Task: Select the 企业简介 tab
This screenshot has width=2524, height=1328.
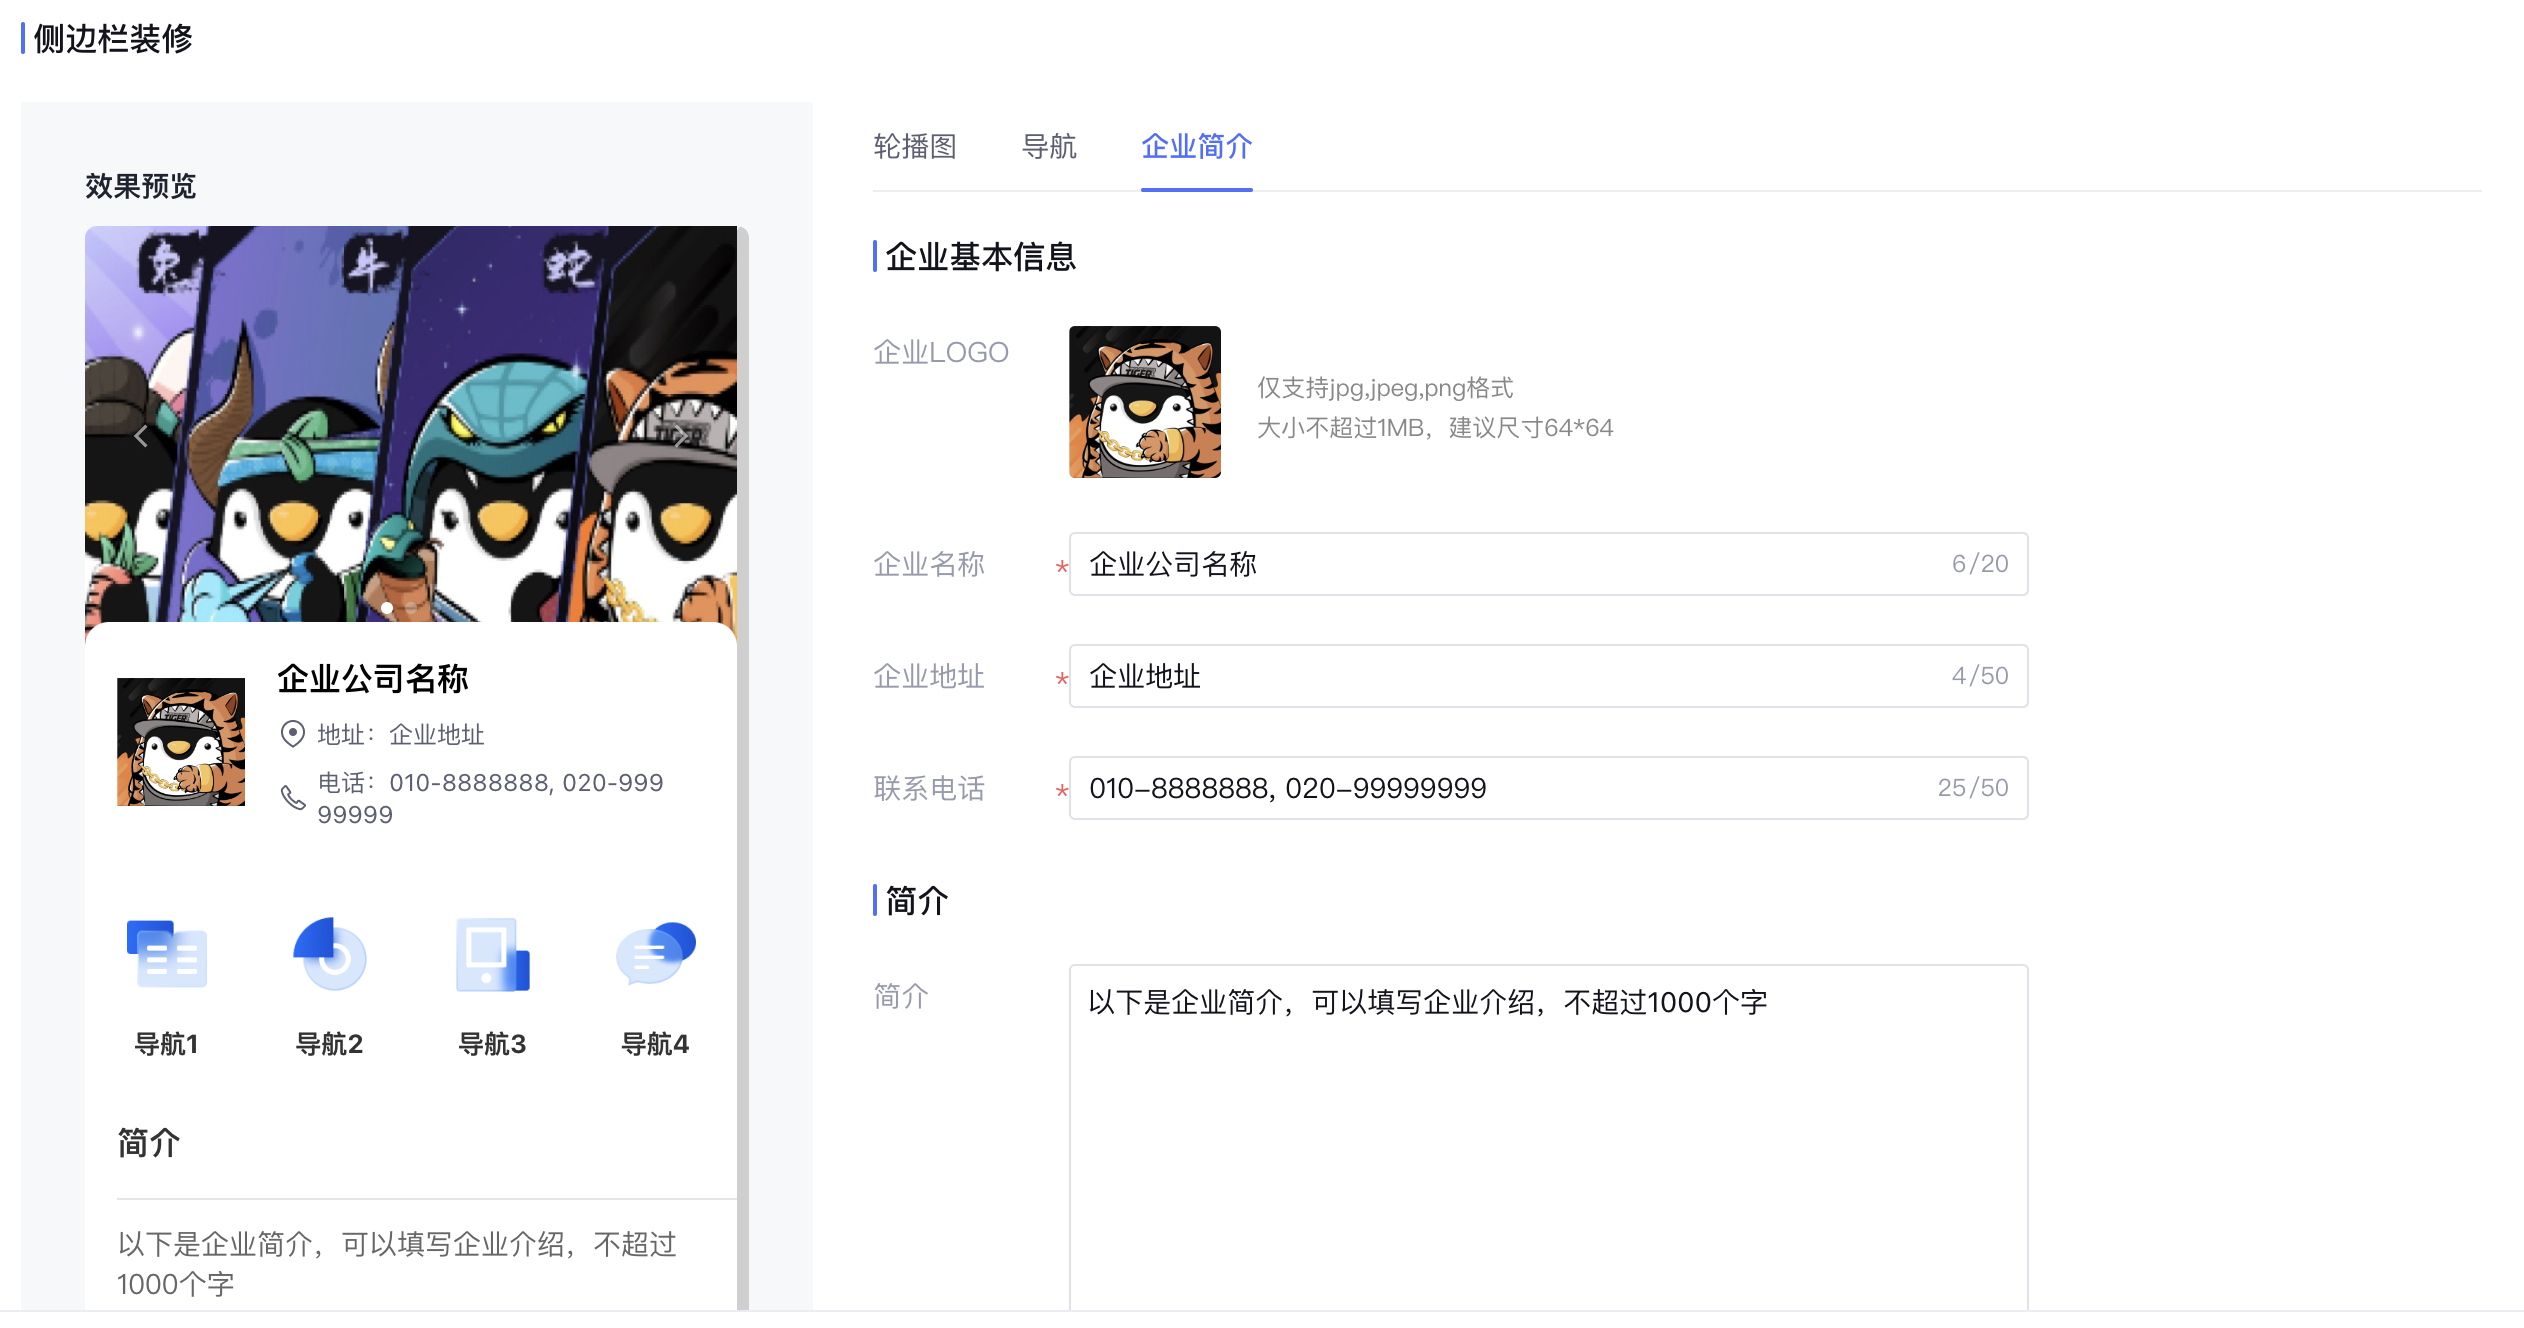Action: [1196, 147]
